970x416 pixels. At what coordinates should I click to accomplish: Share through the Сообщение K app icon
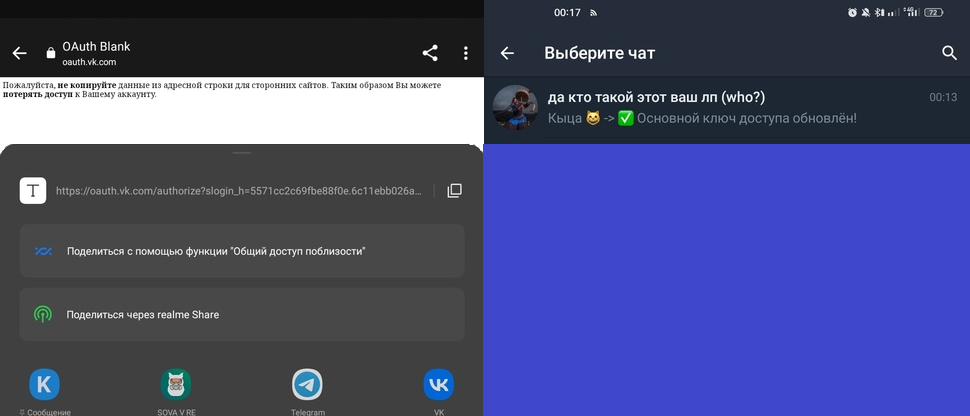[45, 384]
